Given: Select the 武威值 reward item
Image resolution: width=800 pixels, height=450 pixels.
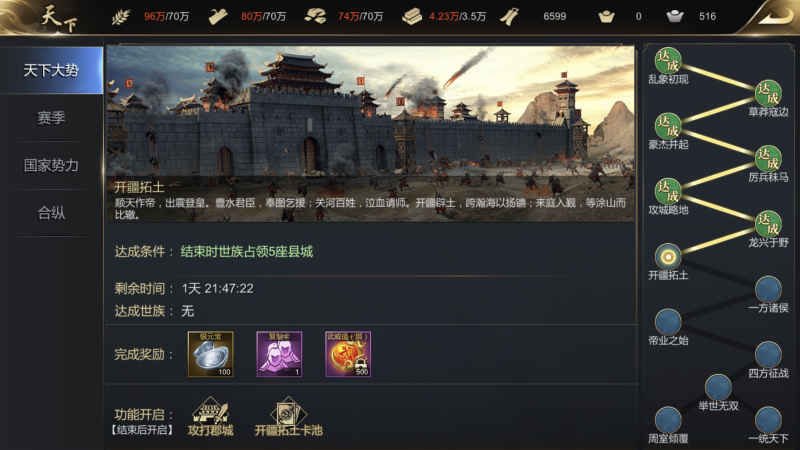Looking at the screenshot, I should (348, 354).
